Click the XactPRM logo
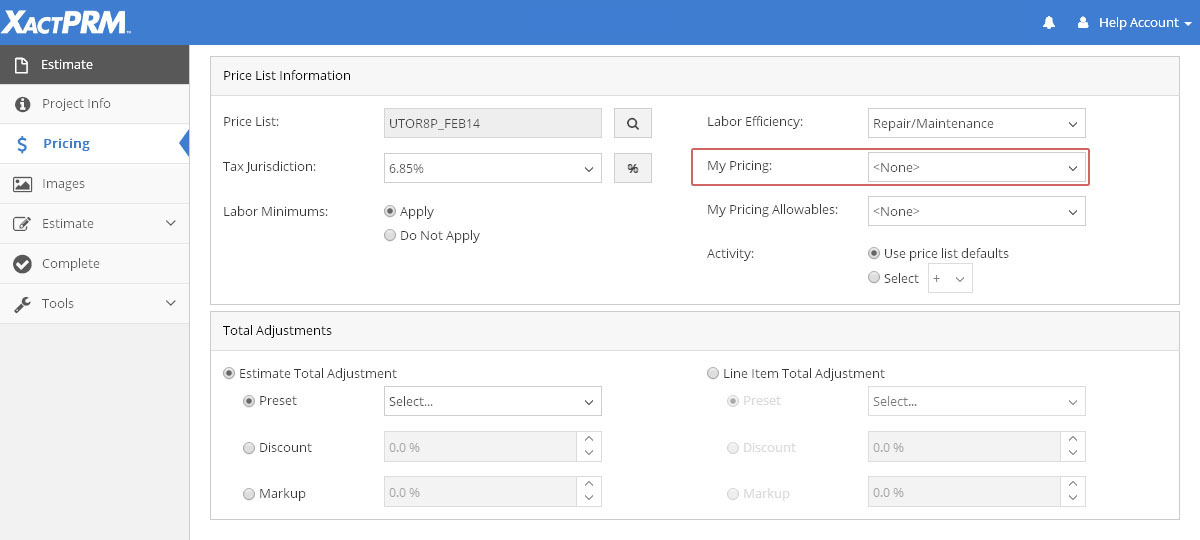1200x540 pixels. (66, 22)
